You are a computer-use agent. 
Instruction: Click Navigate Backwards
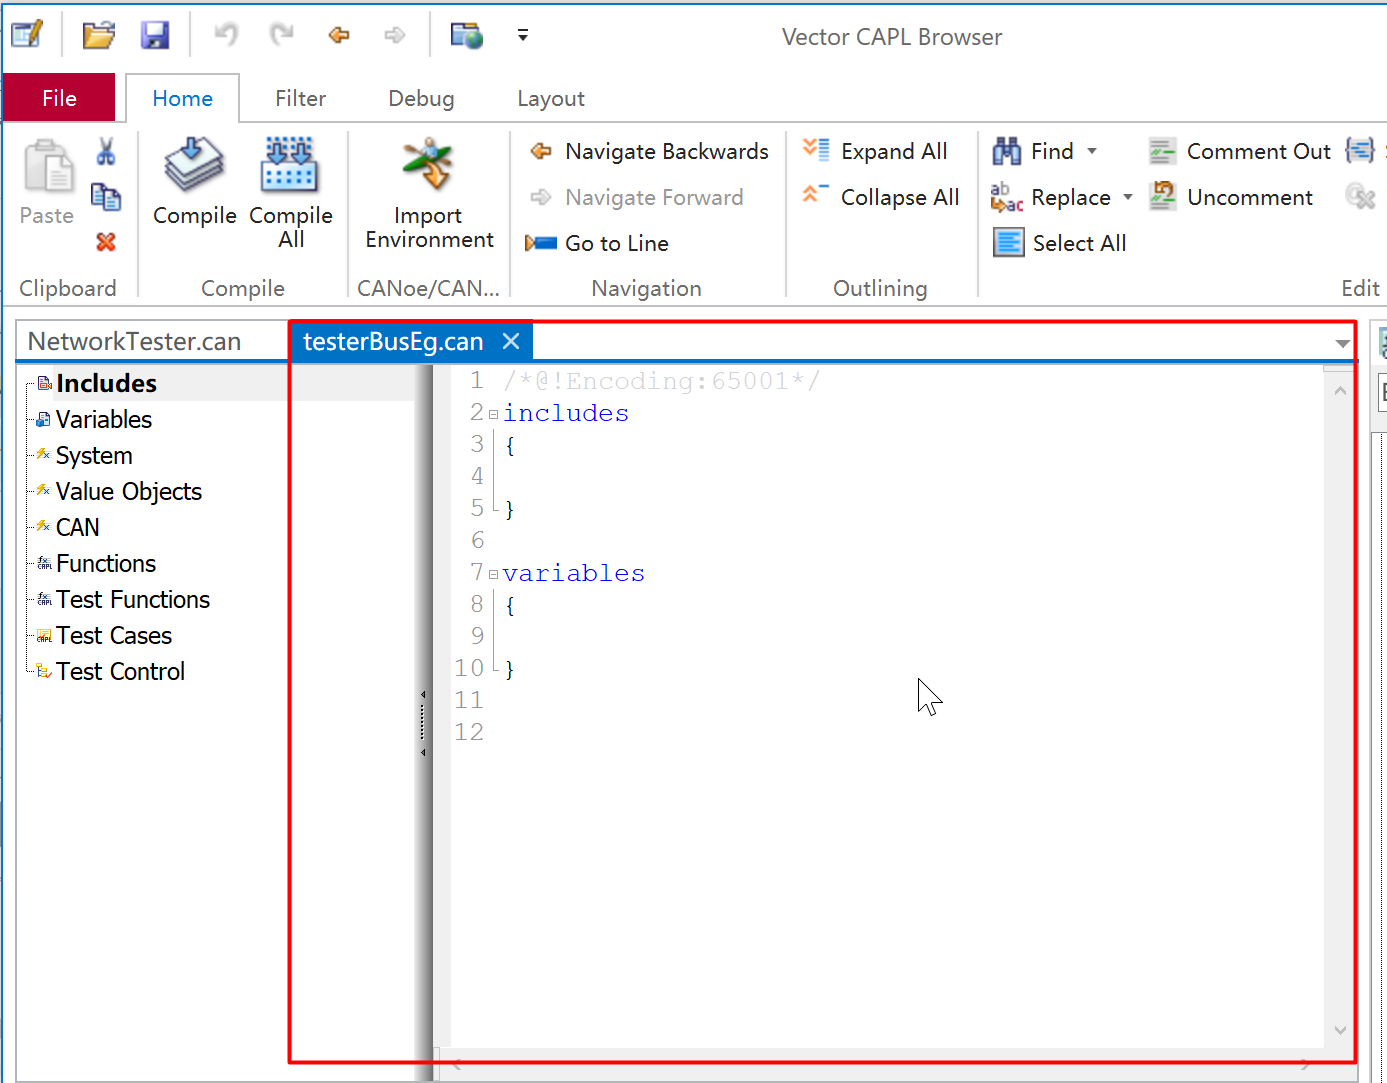pyautogui.click(x=649, y=151)
